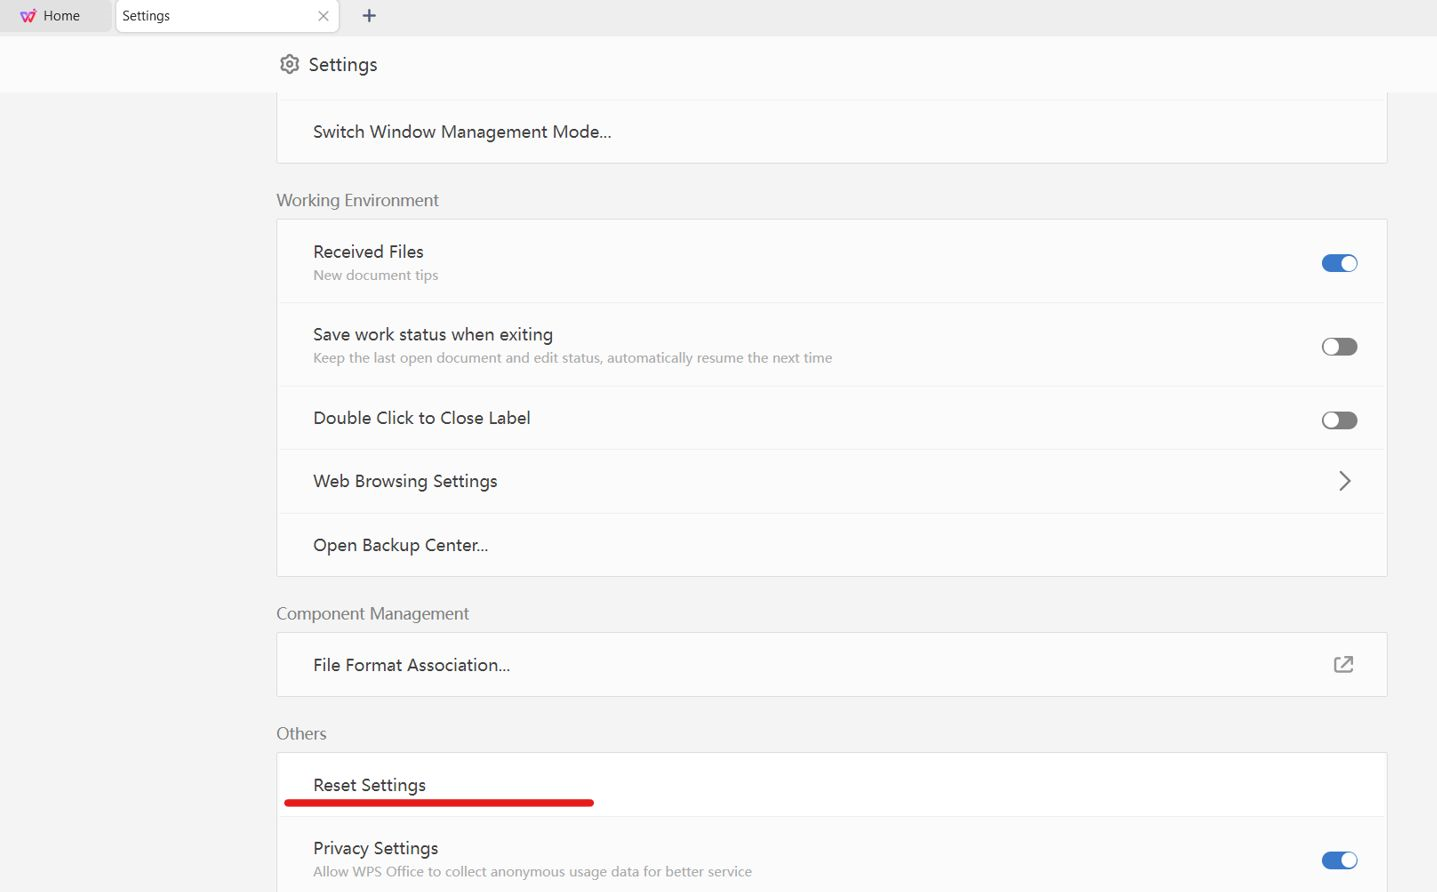The image size is (1437, 892).
Task: Disable Received Files new document tips
Action: click(x=1339, y=262)
